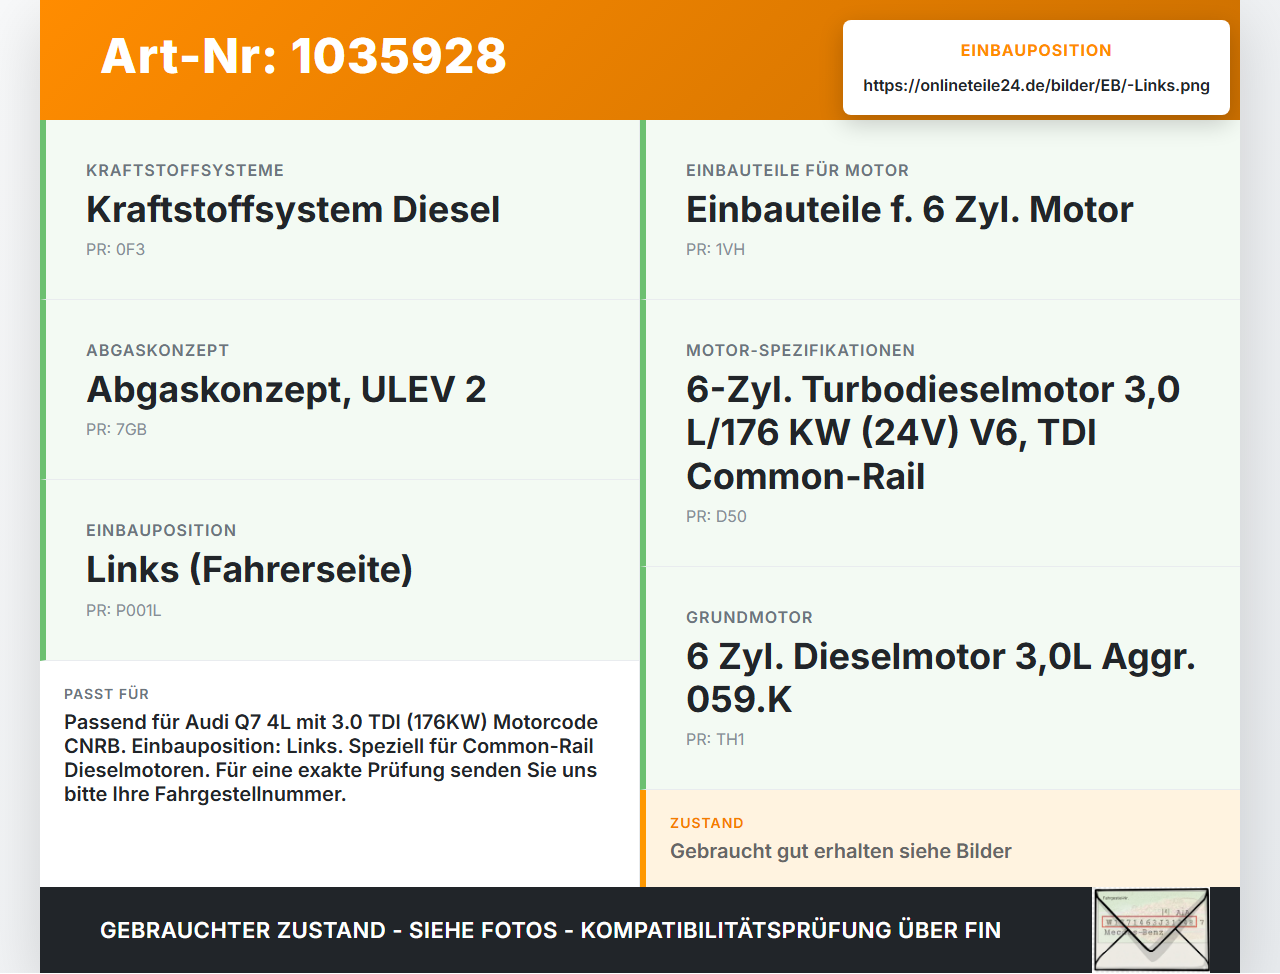Click EINBAUTEILE FÜR MOTOR label

(797, 170)
